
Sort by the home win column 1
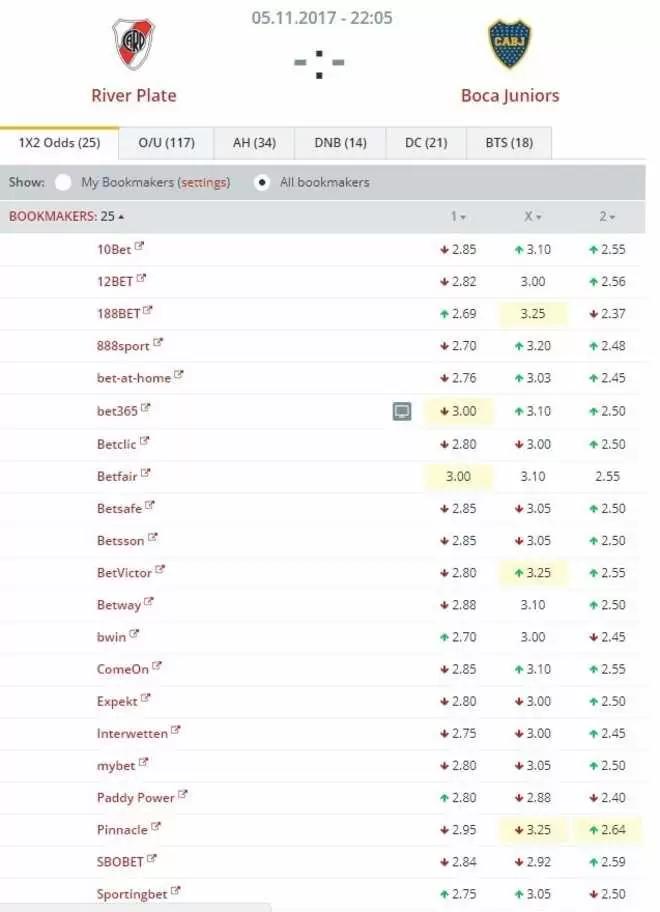(x=458, y=217)
